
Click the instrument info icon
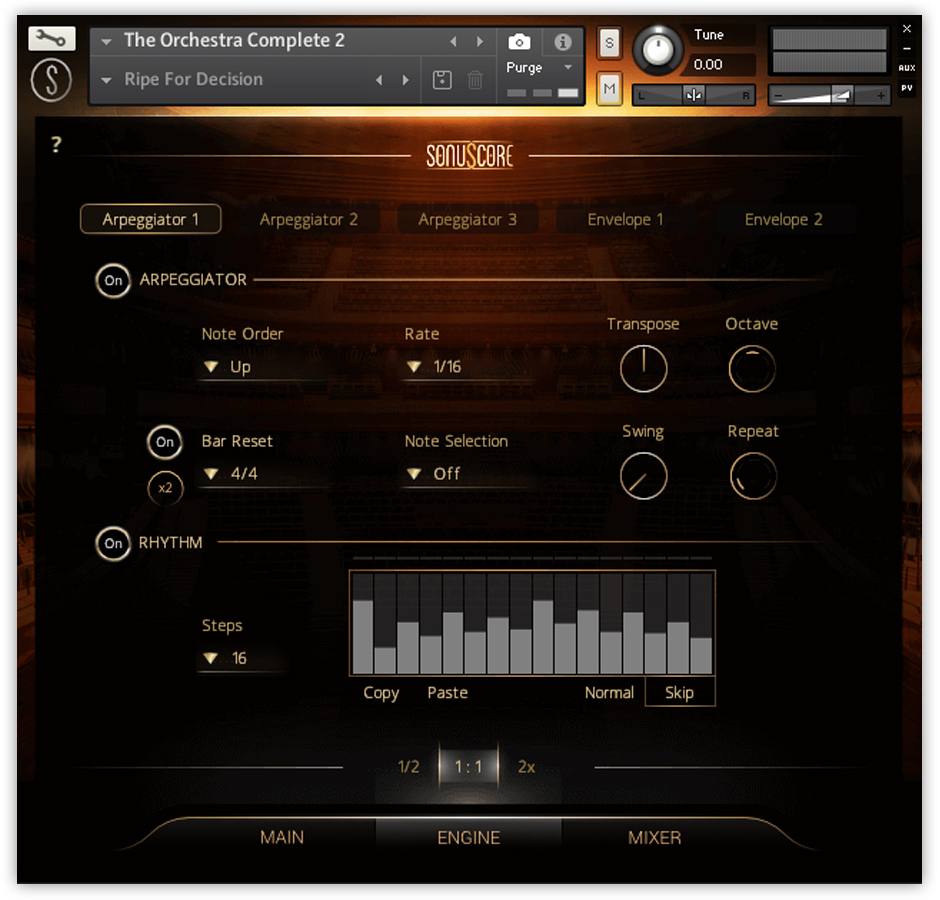[561, 42]
